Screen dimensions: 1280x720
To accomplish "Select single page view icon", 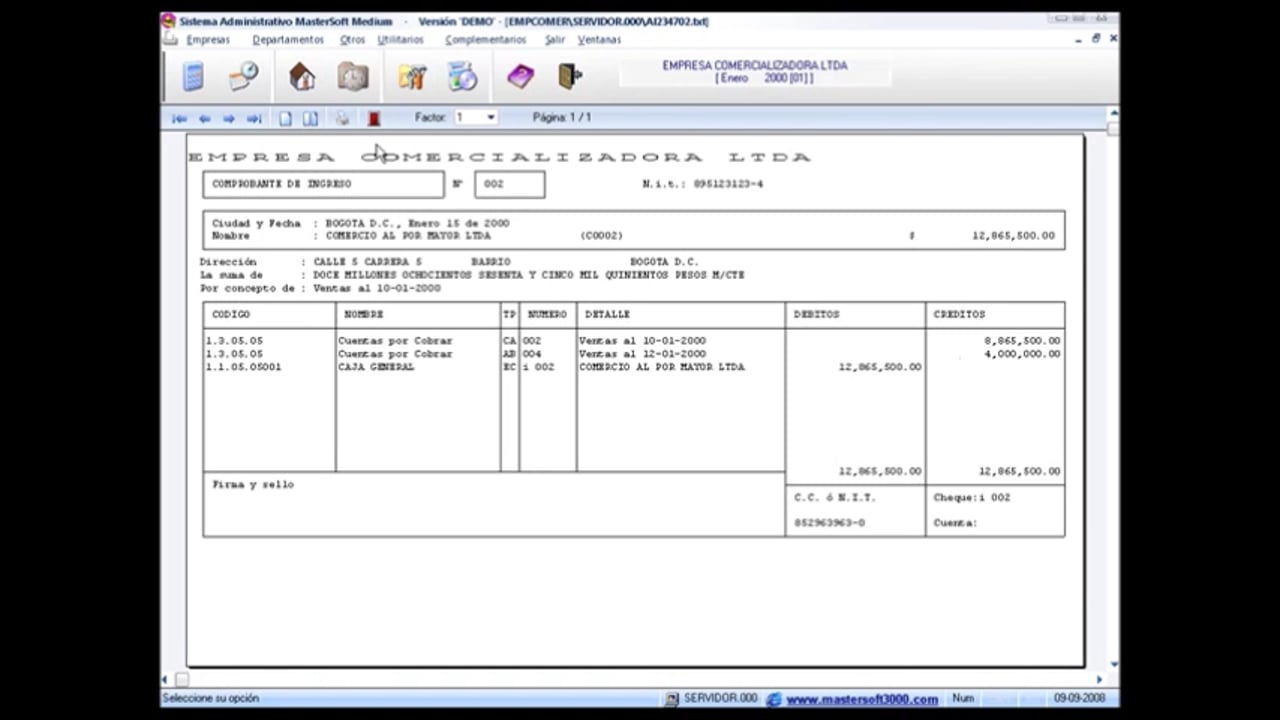I will coord(285,118).
